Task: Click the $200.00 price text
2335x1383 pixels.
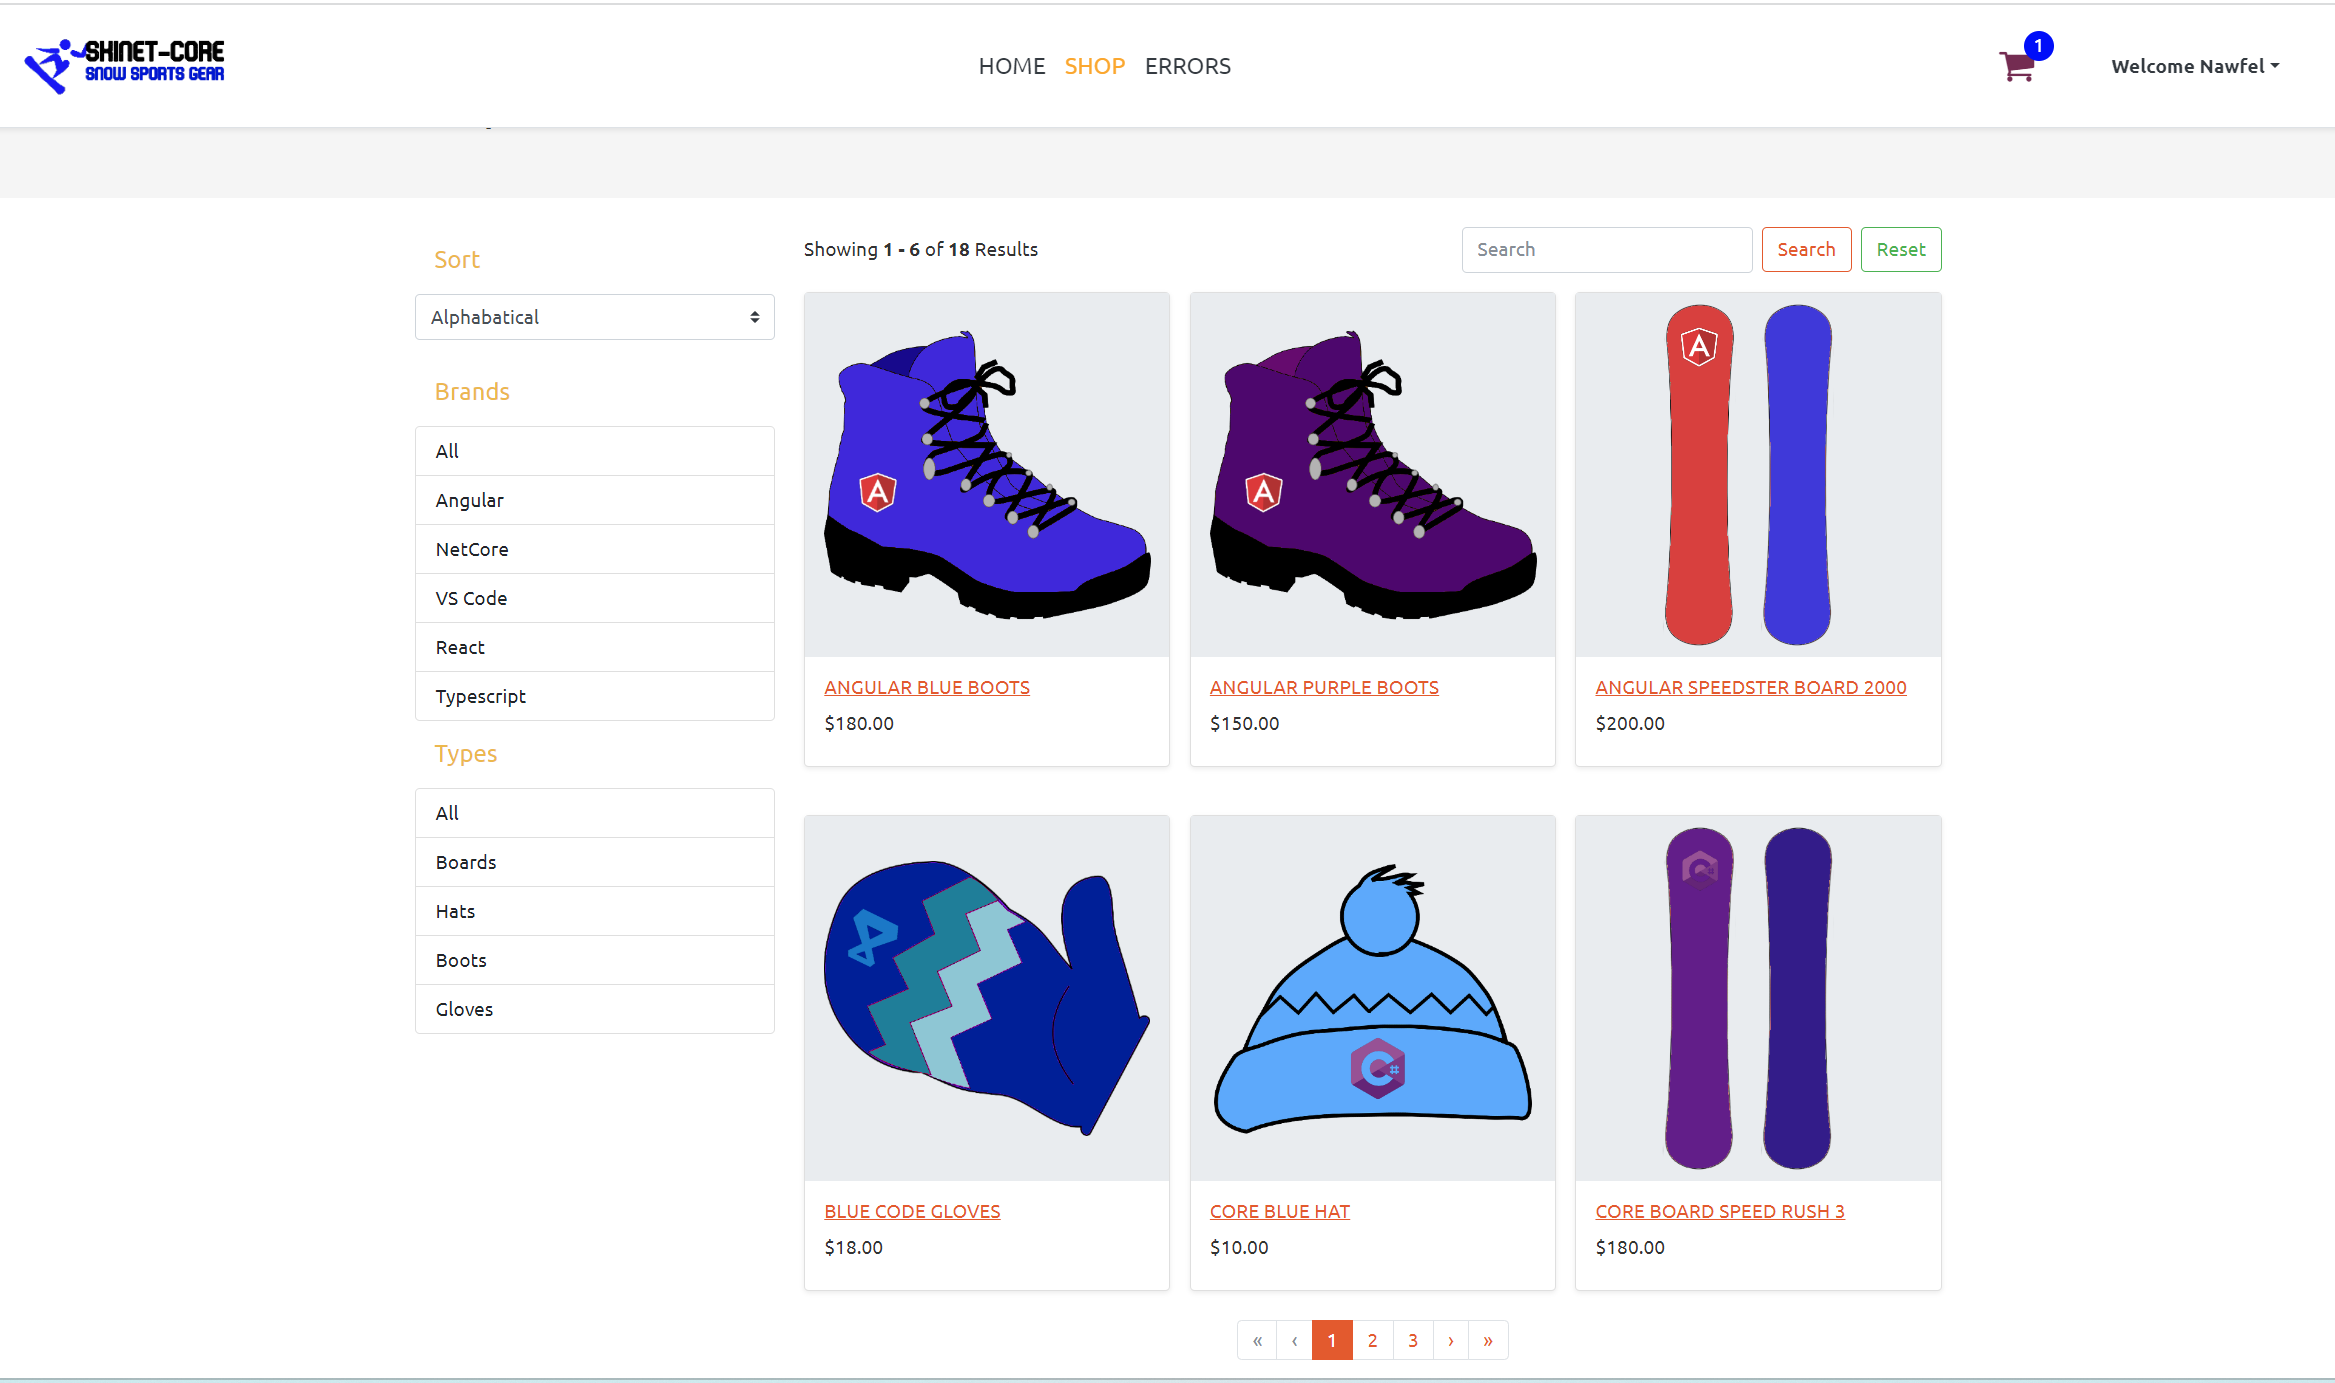Action: tap(1630, 723)
